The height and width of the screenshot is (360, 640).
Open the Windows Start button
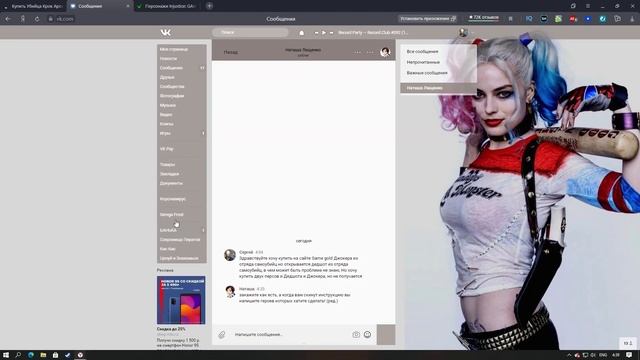click(x=6, y=355)
